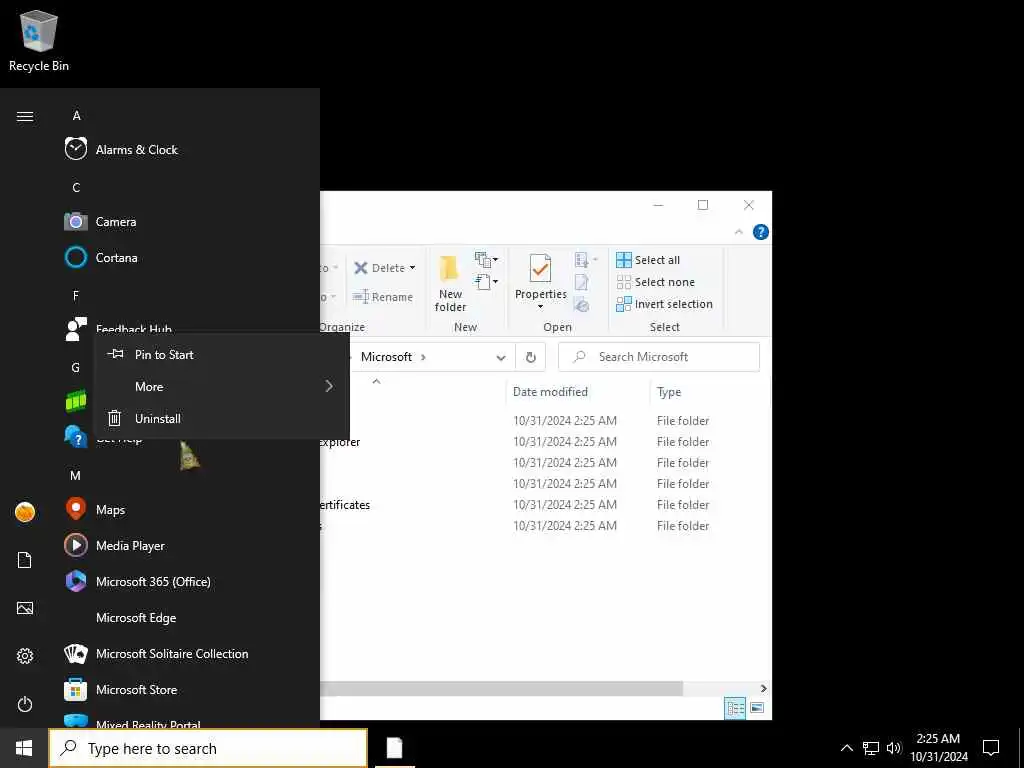Viewport: 1024px width, 768px height.
Task: Click Delete in the Organize group
Action: [385, 268]
